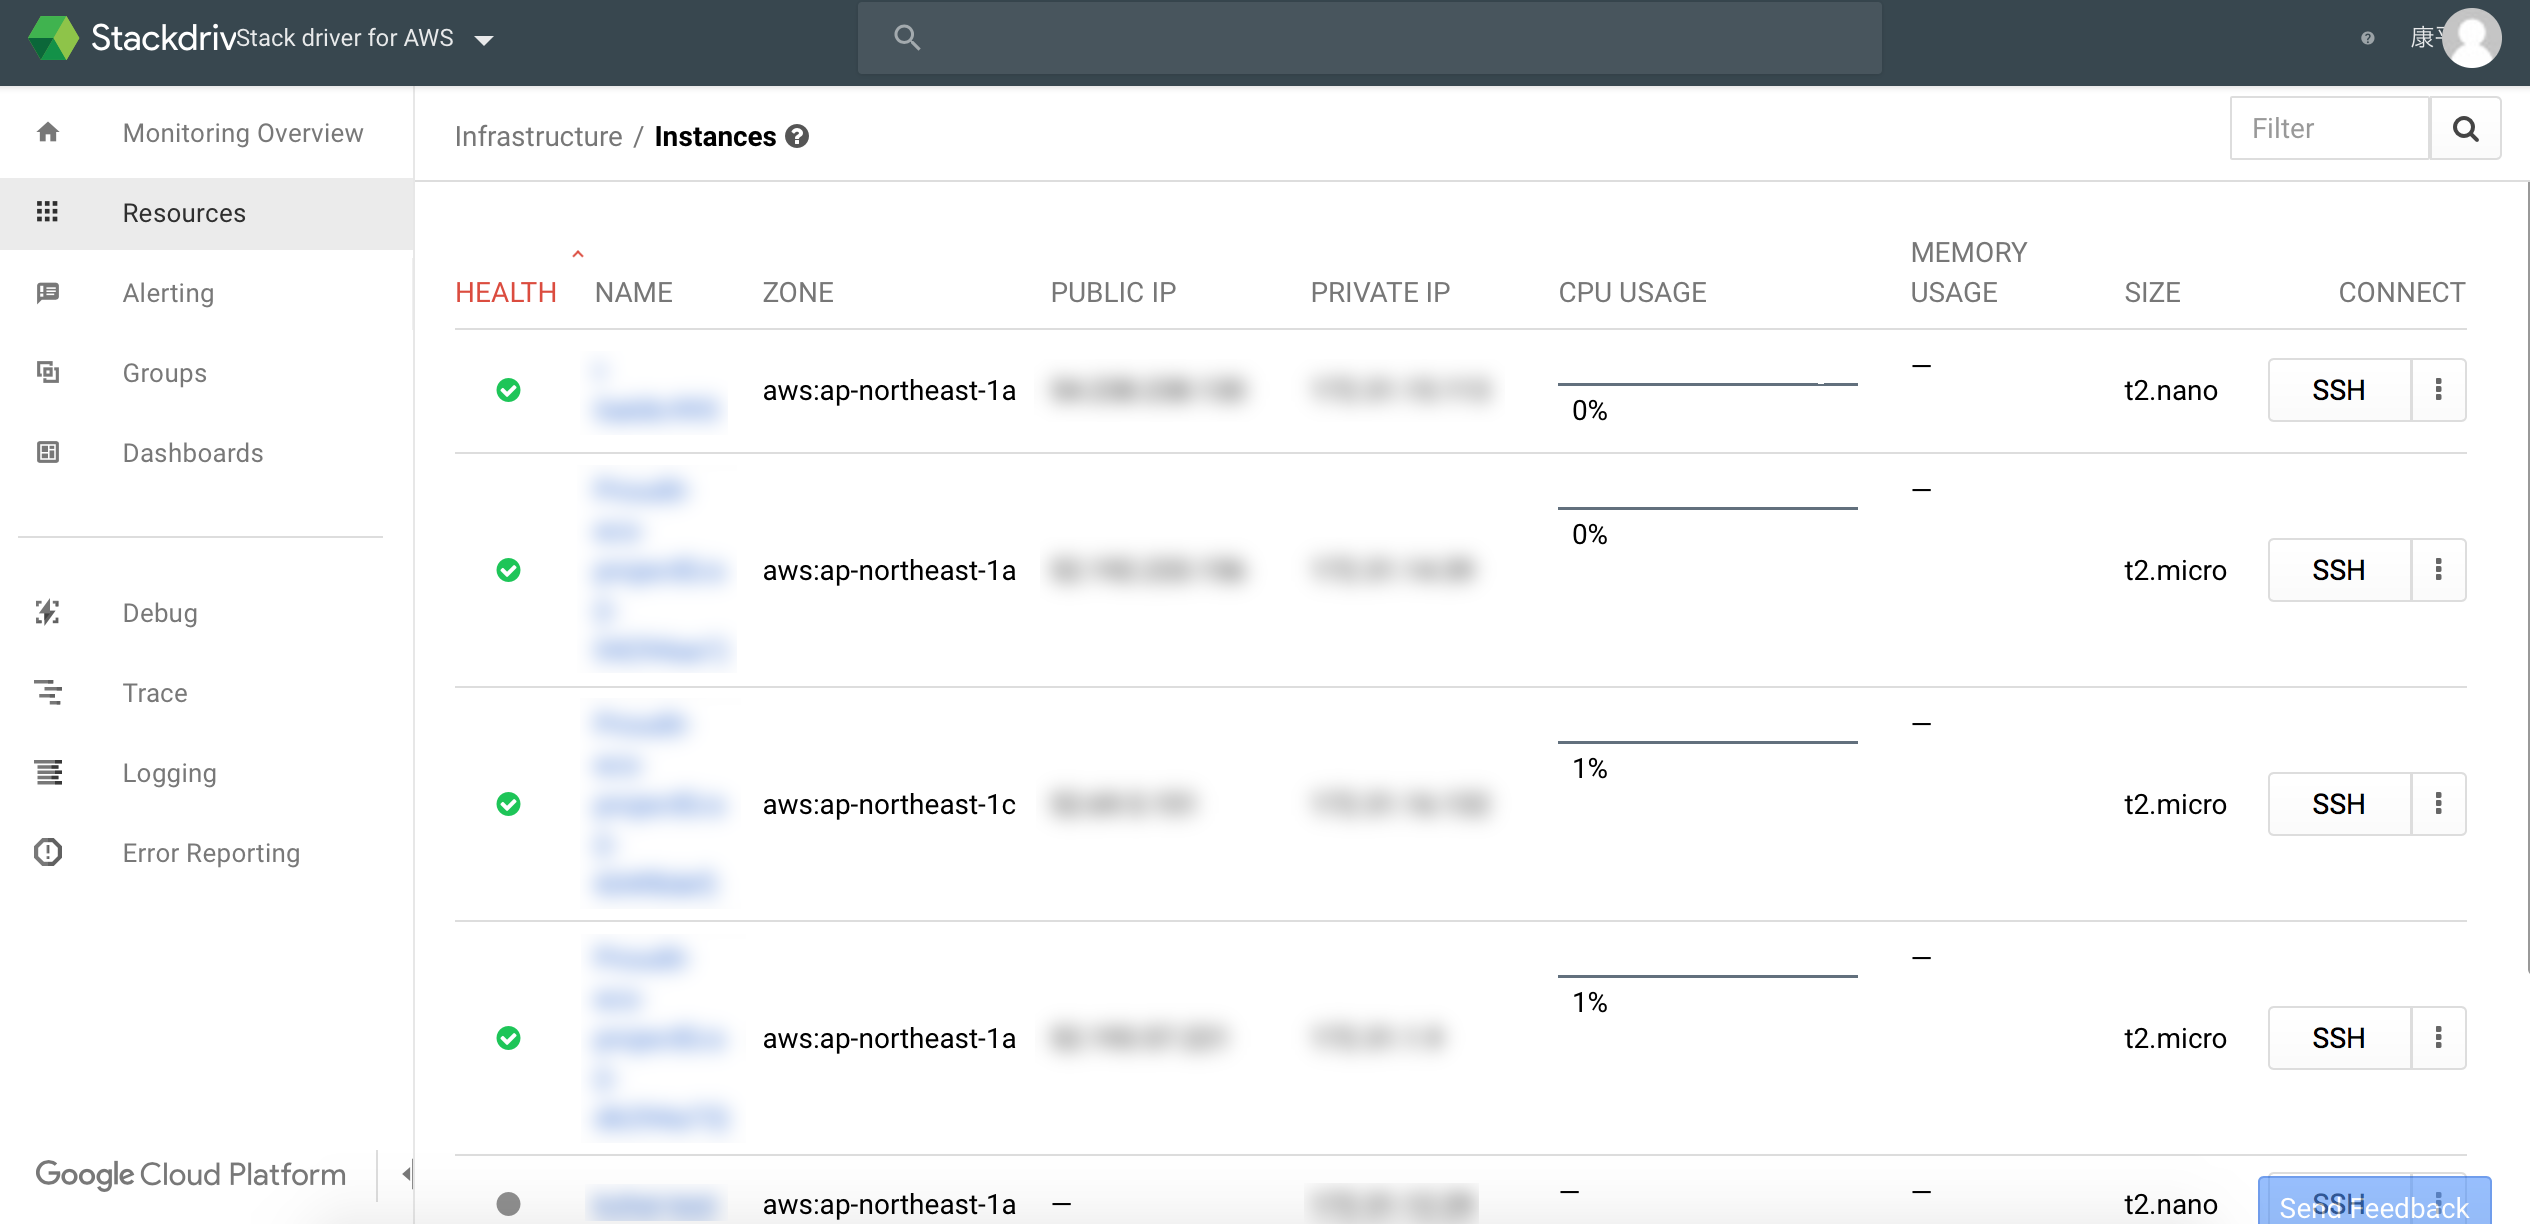
Task: Click the user avatar in the top right
Action: [x=2471, y=38]
